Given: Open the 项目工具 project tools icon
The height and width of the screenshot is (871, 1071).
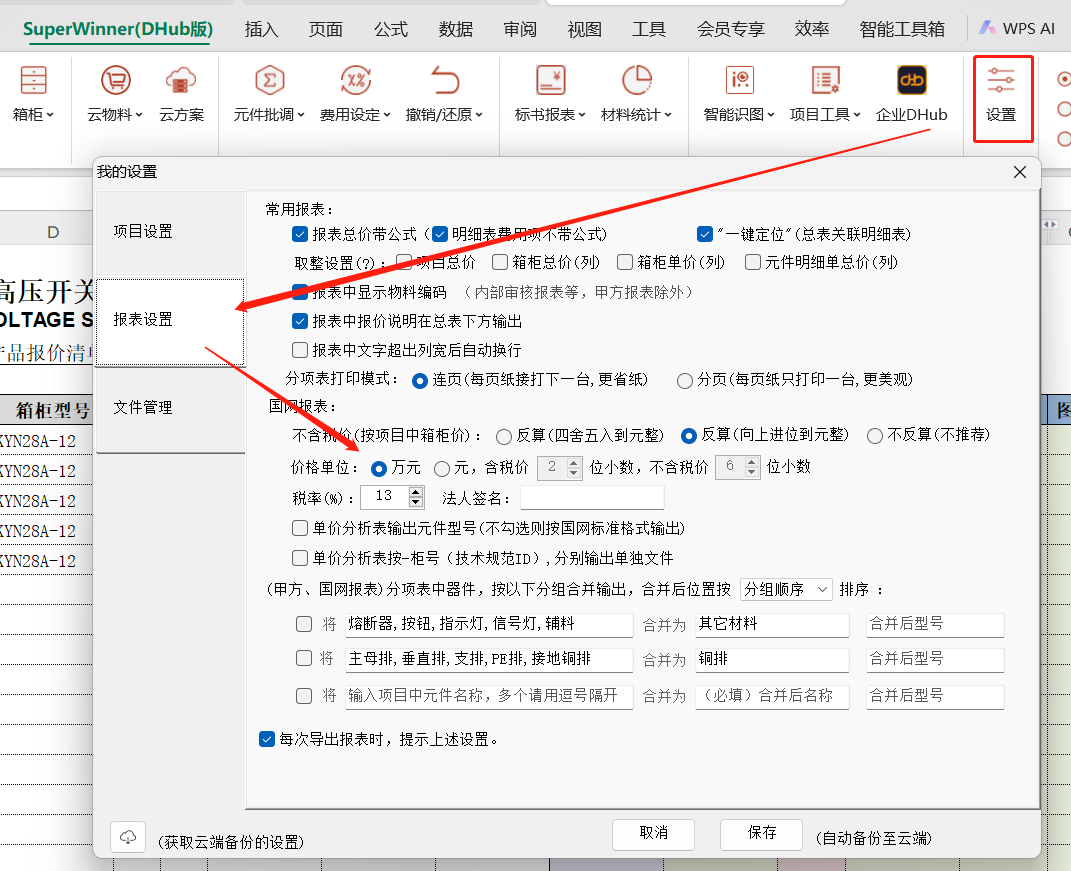Looking at the screenshot, I should 825,81.
